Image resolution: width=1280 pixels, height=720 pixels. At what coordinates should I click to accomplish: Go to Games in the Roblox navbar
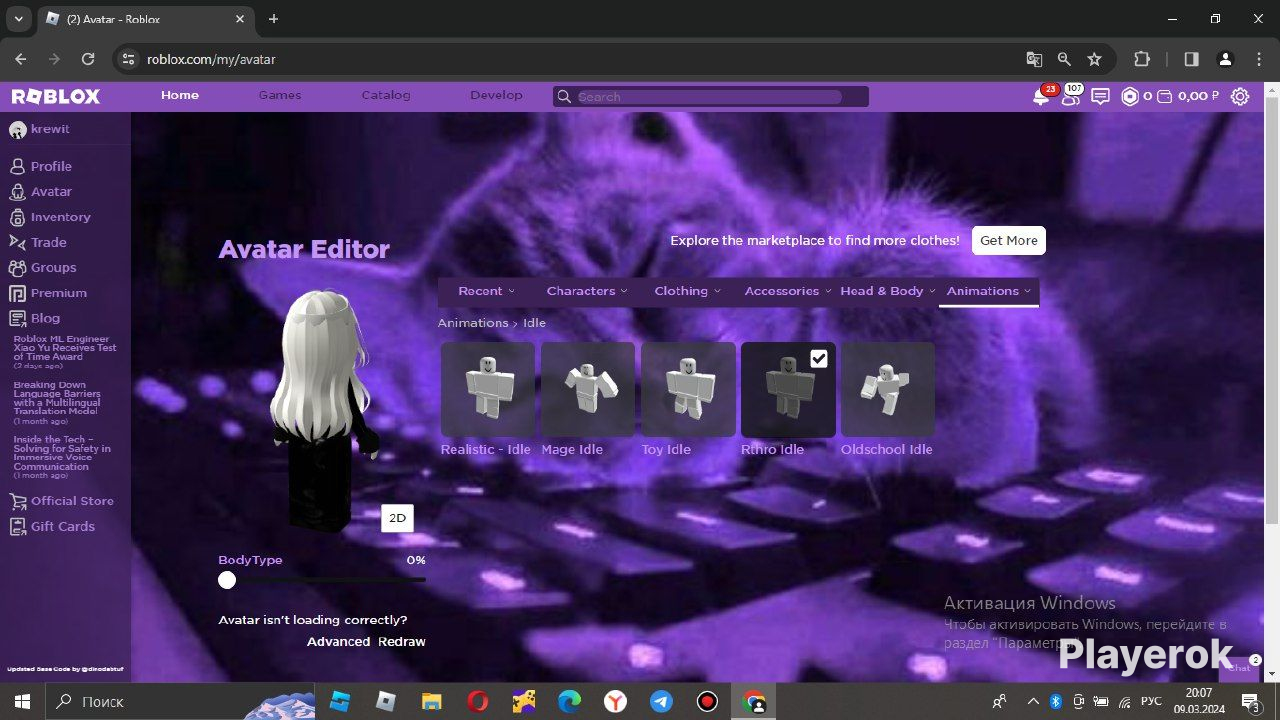tap(280, 95)
